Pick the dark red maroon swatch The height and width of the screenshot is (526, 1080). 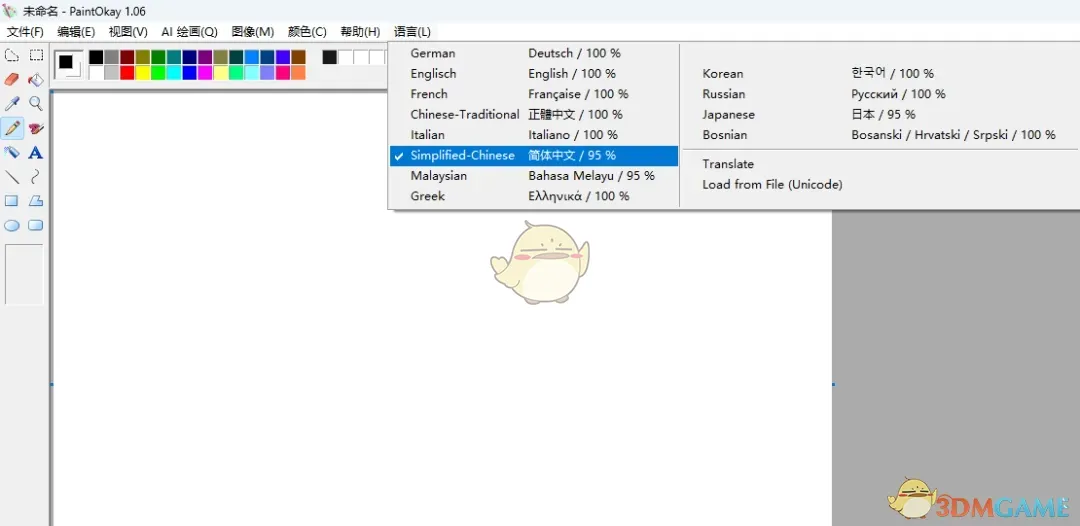[127, 57]
